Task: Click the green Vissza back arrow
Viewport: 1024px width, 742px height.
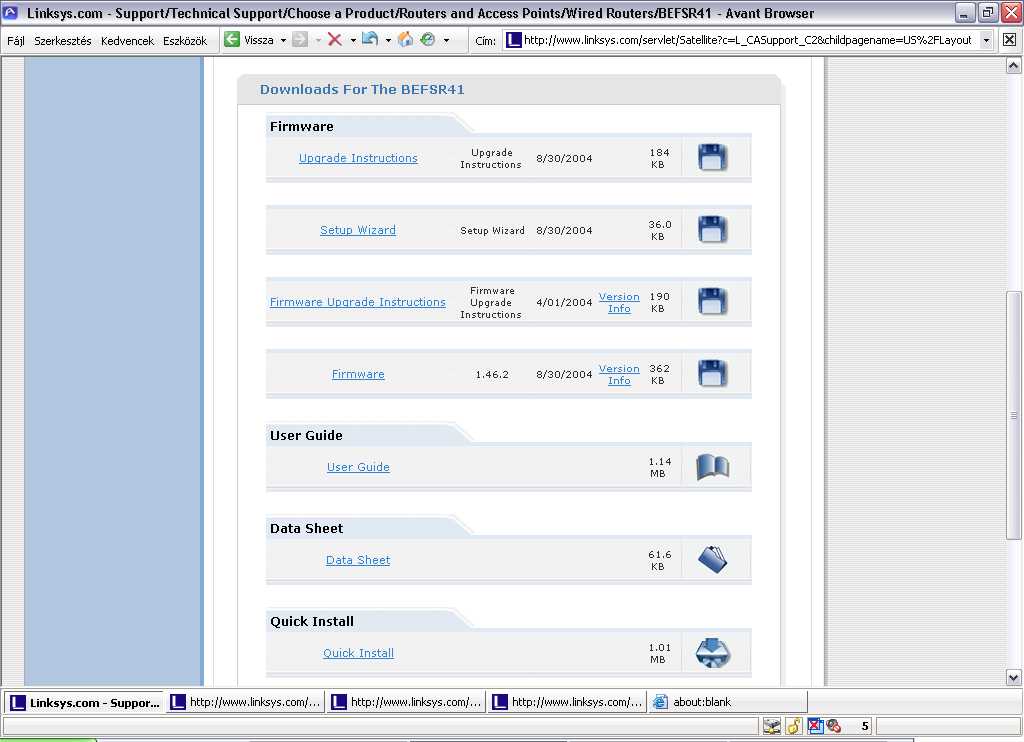Action: (232, 40)
